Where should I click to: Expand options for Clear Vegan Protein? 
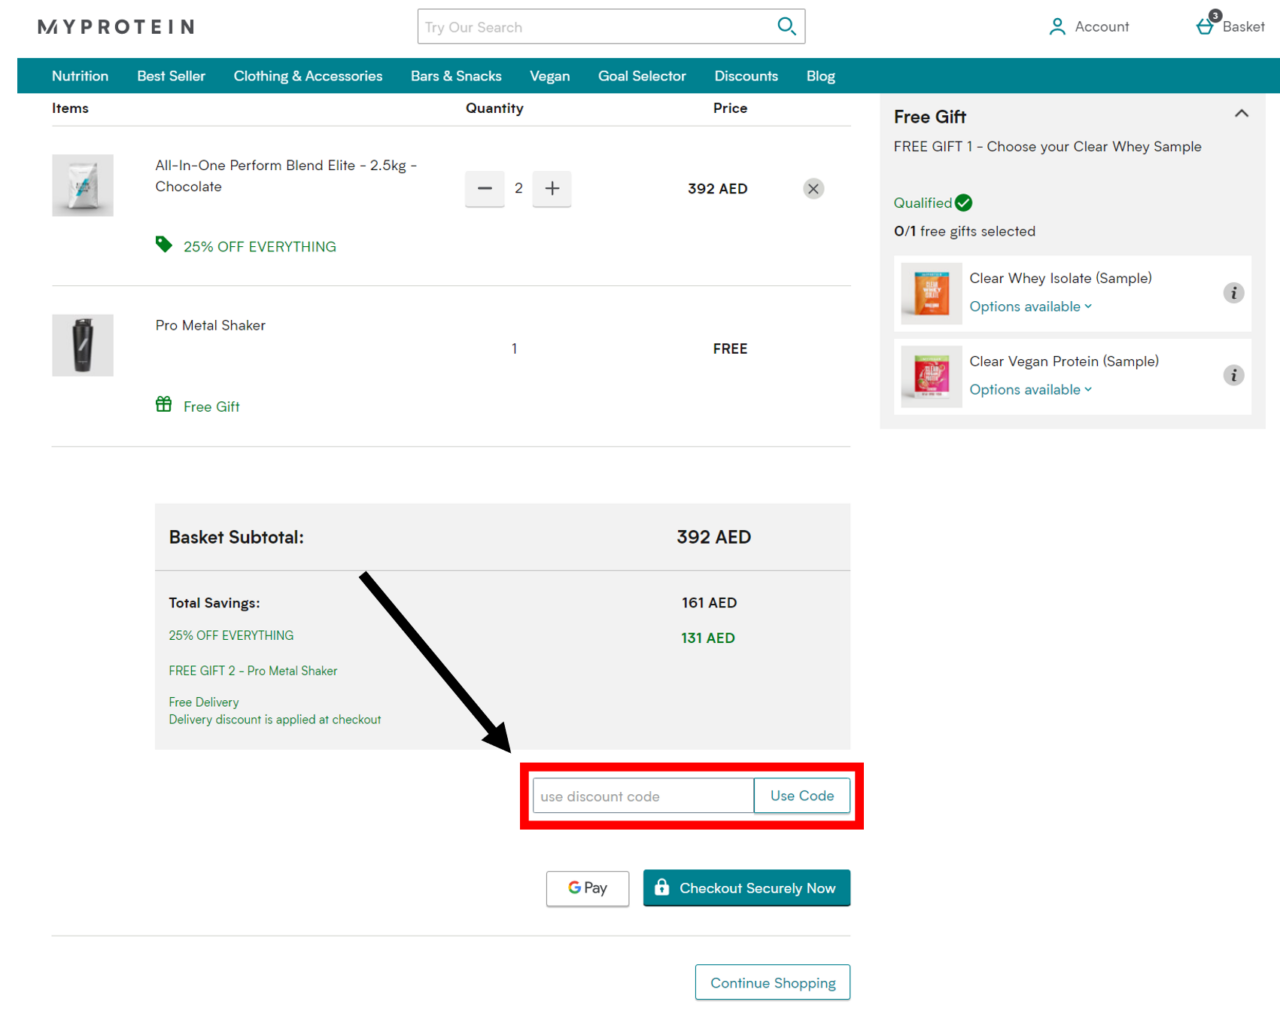pyautogui.click(x=1031, y=390)
